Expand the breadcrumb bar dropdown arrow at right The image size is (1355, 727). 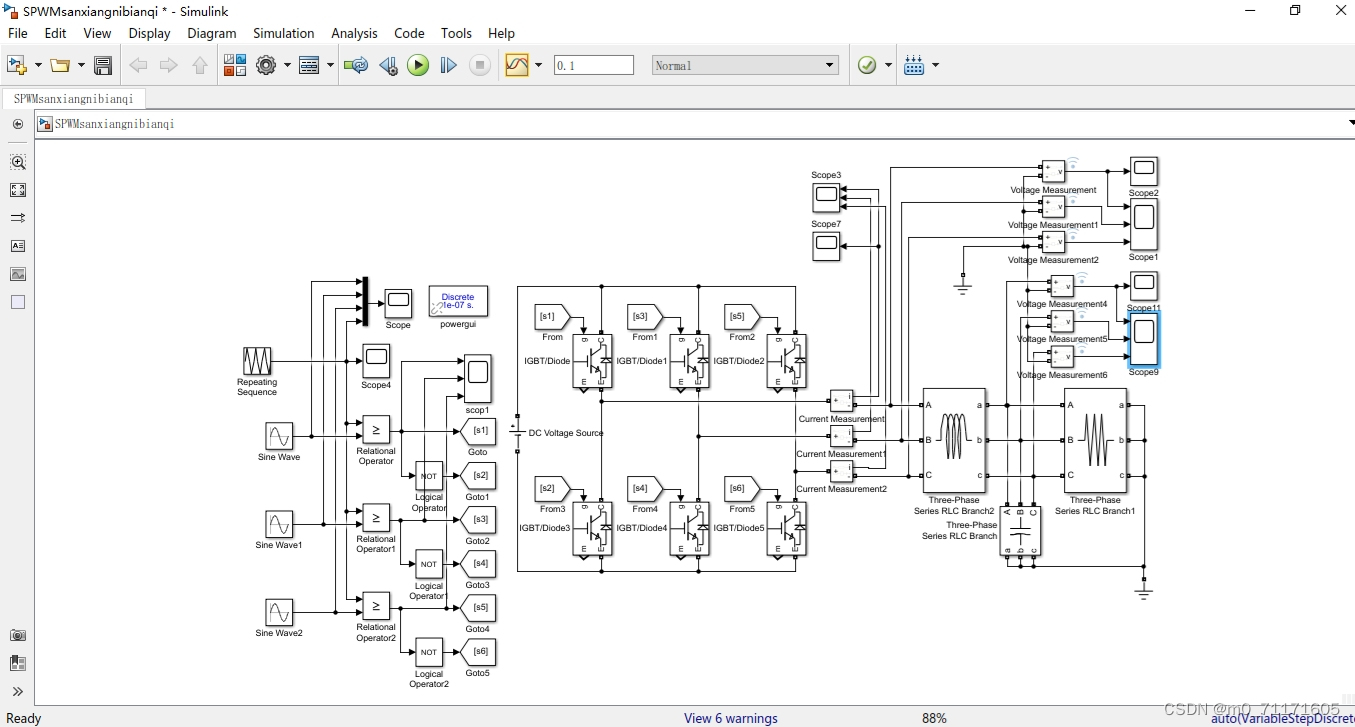point(1350,123)
